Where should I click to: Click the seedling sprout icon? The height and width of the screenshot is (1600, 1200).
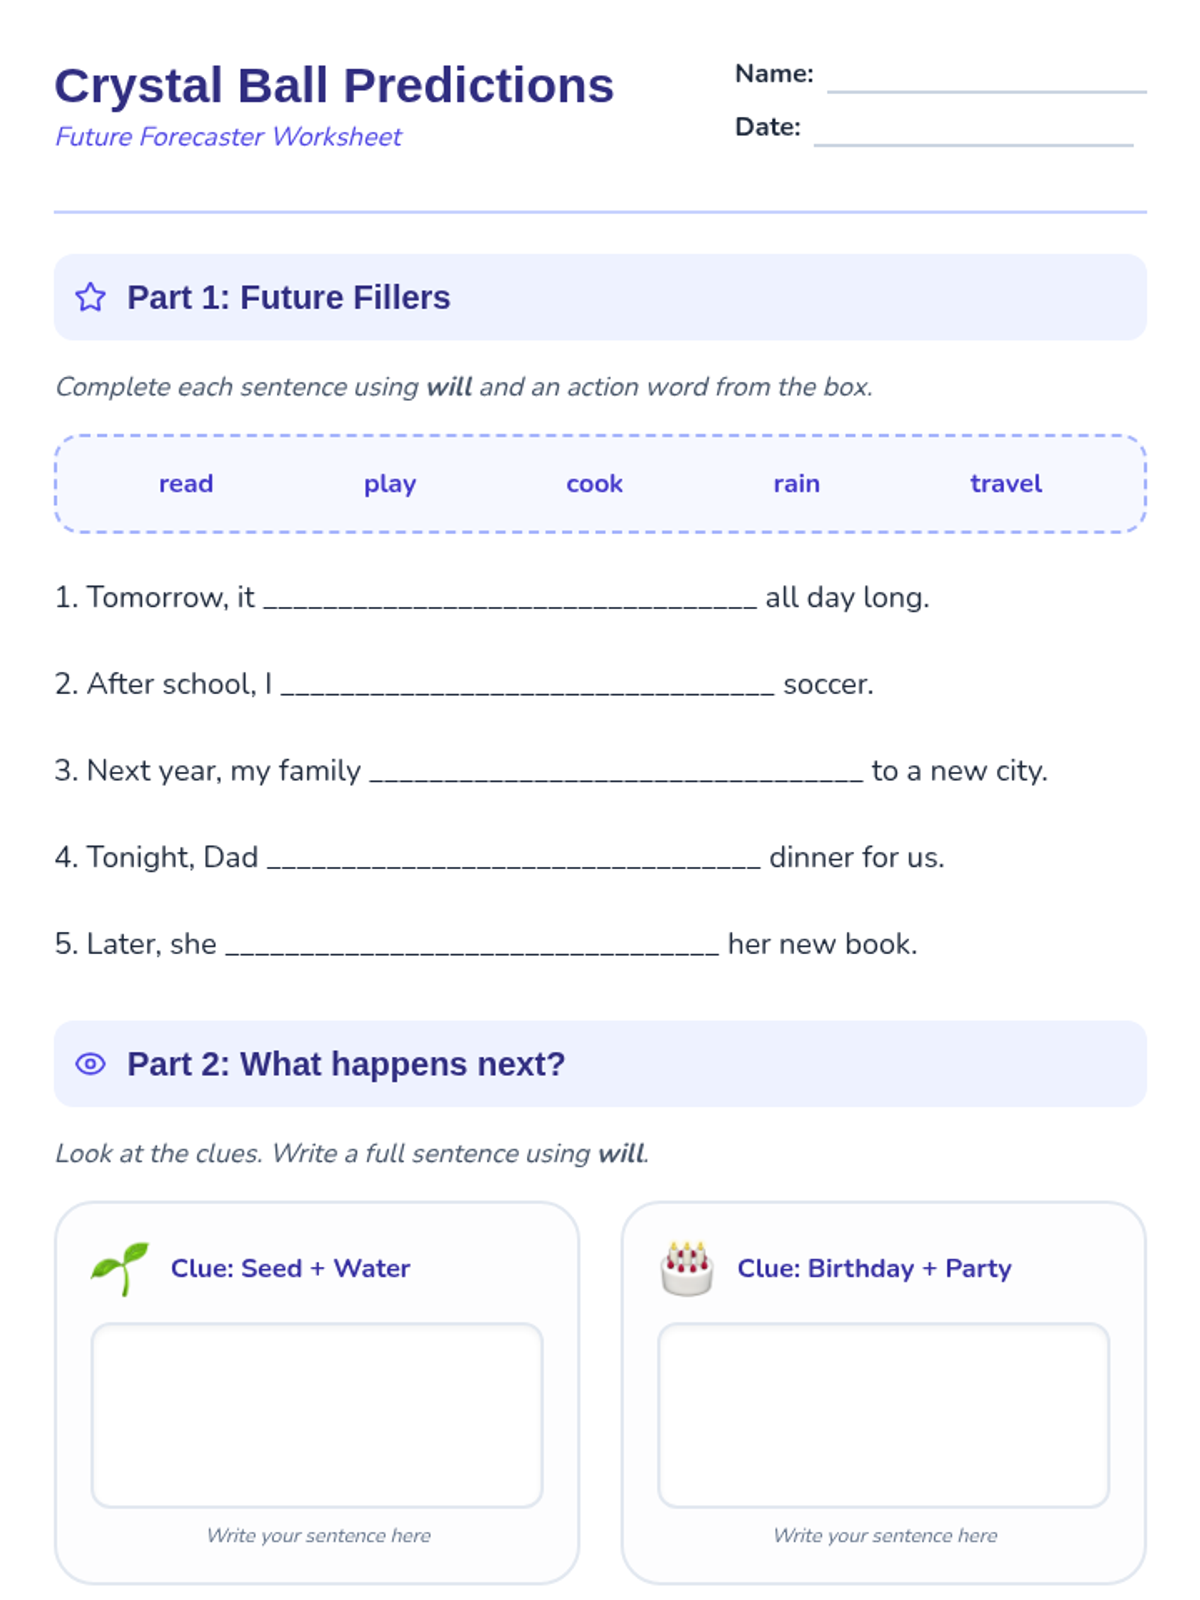pos(120,1268)
